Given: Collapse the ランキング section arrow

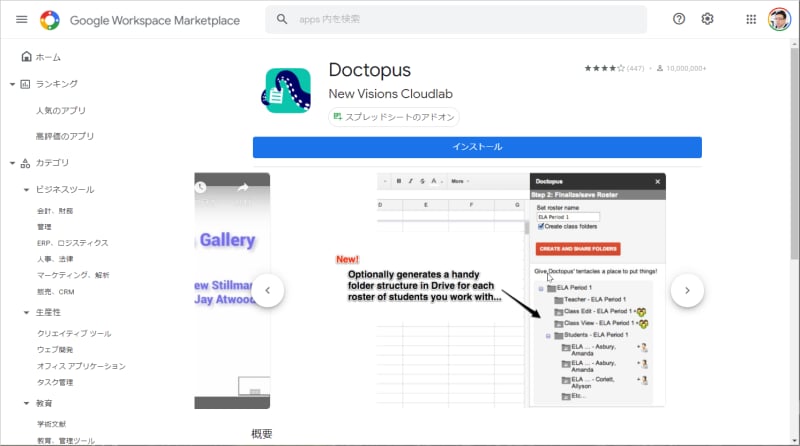Looking at the screenshot, I should (x=12, y=84).
